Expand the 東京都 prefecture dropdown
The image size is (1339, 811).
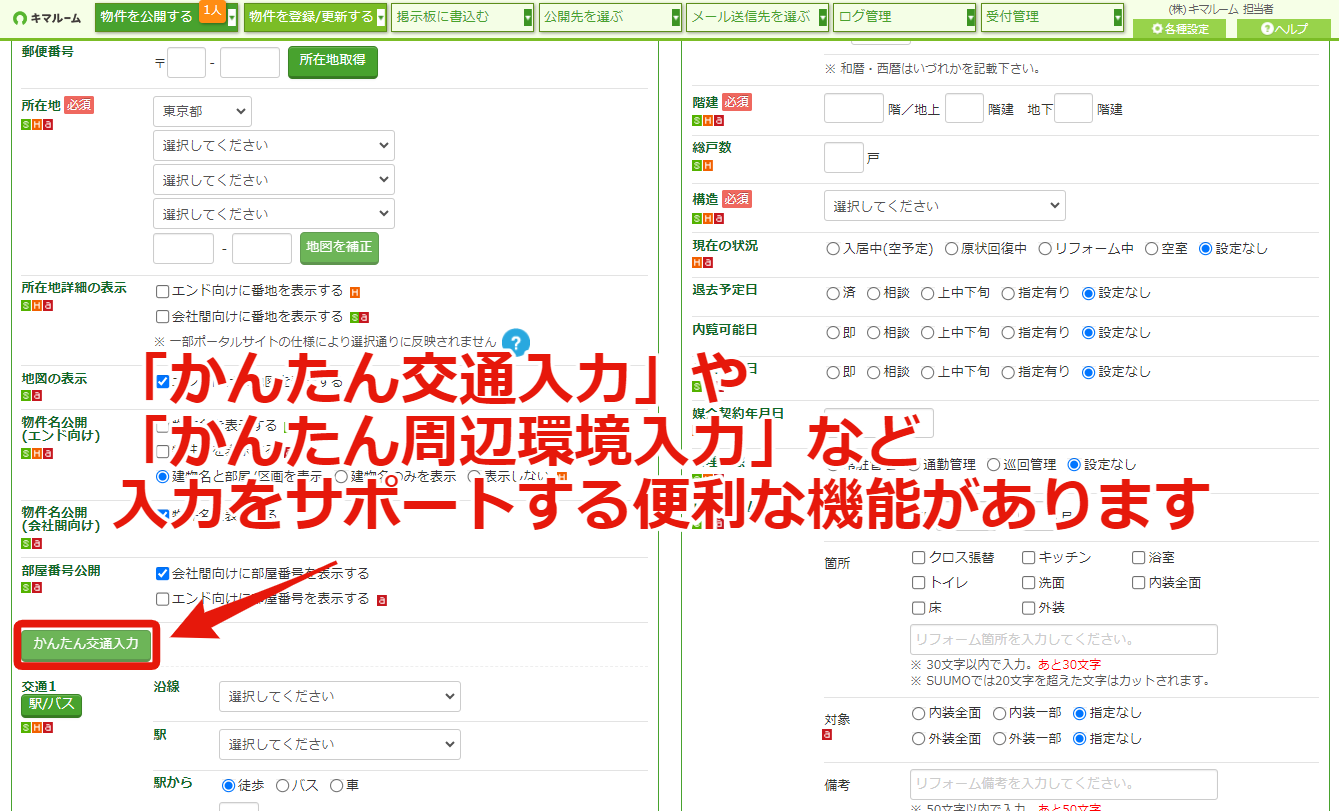pos(202,111)
